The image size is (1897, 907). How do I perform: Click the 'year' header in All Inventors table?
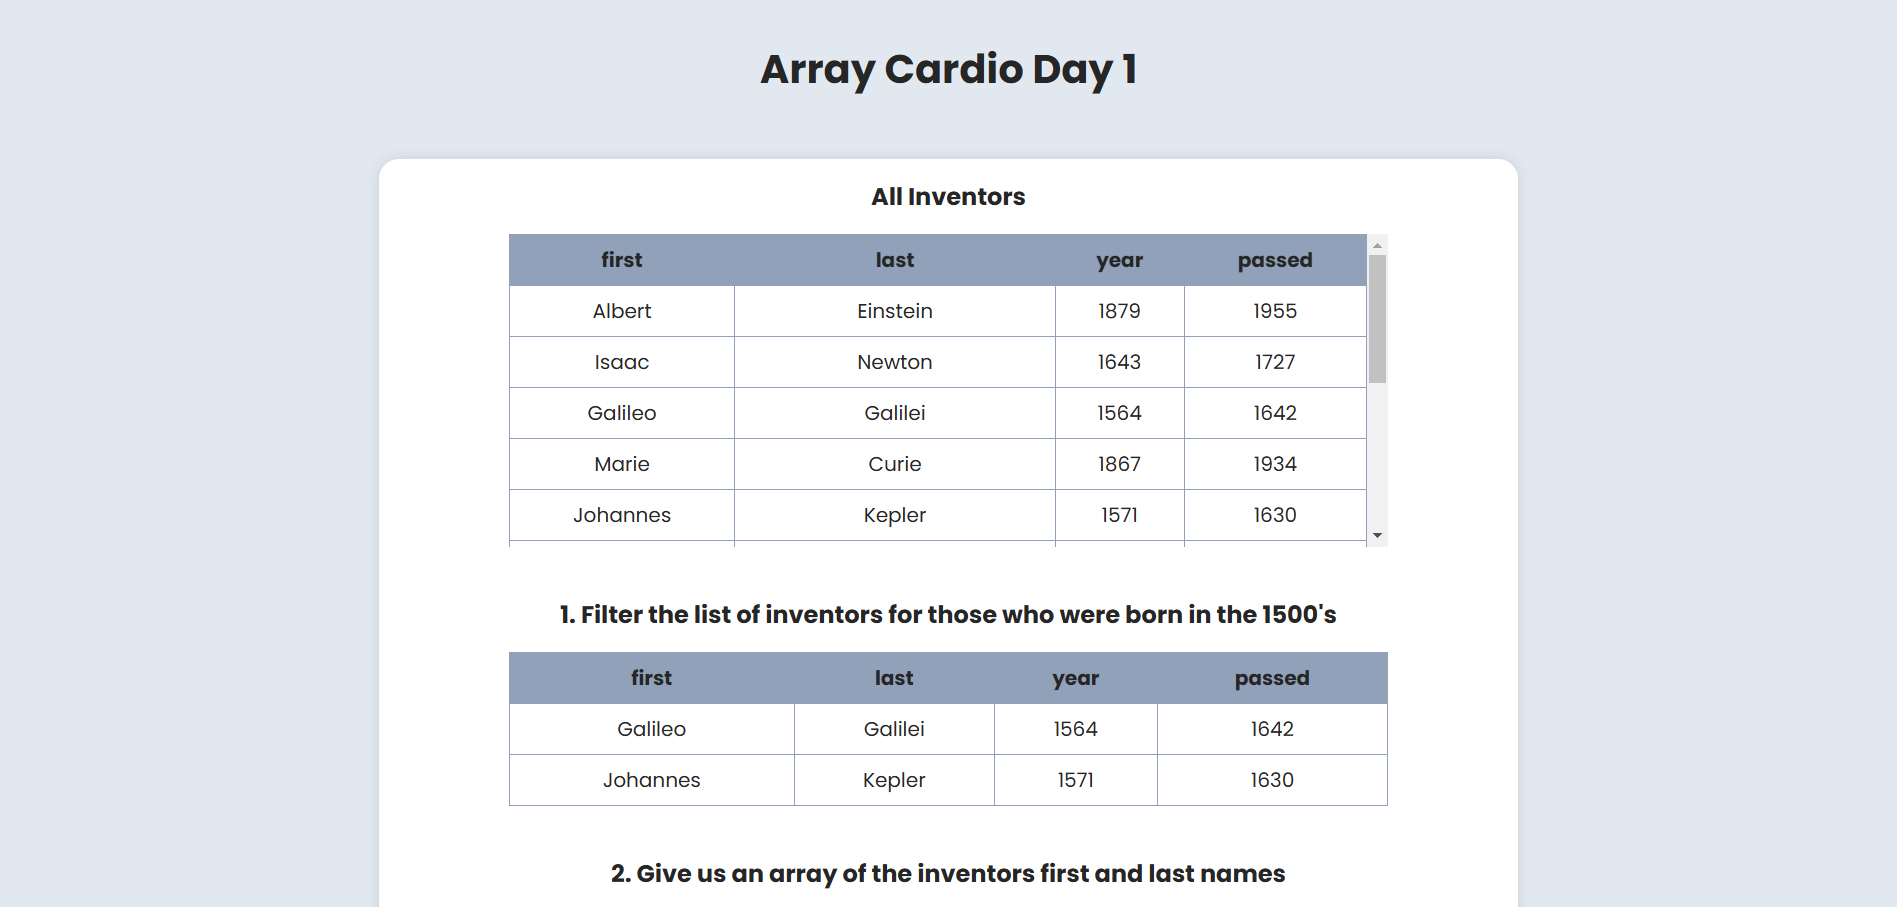tap(1119, 260)
